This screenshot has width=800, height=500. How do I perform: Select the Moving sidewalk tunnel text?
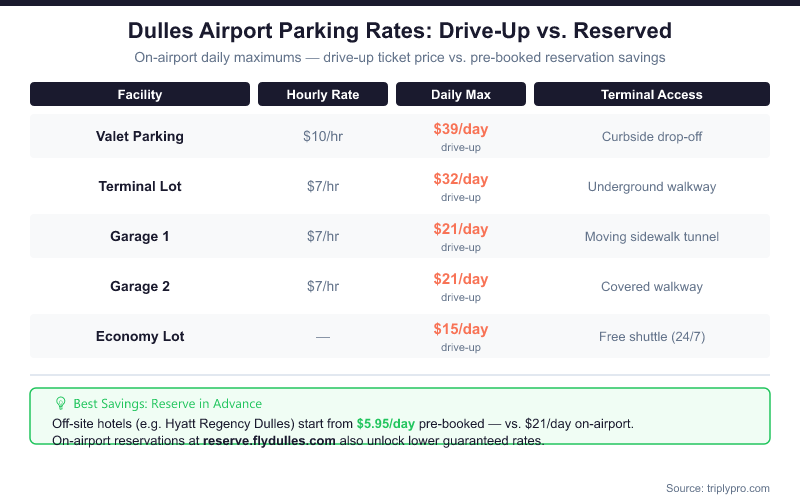[x=652, y=236]
